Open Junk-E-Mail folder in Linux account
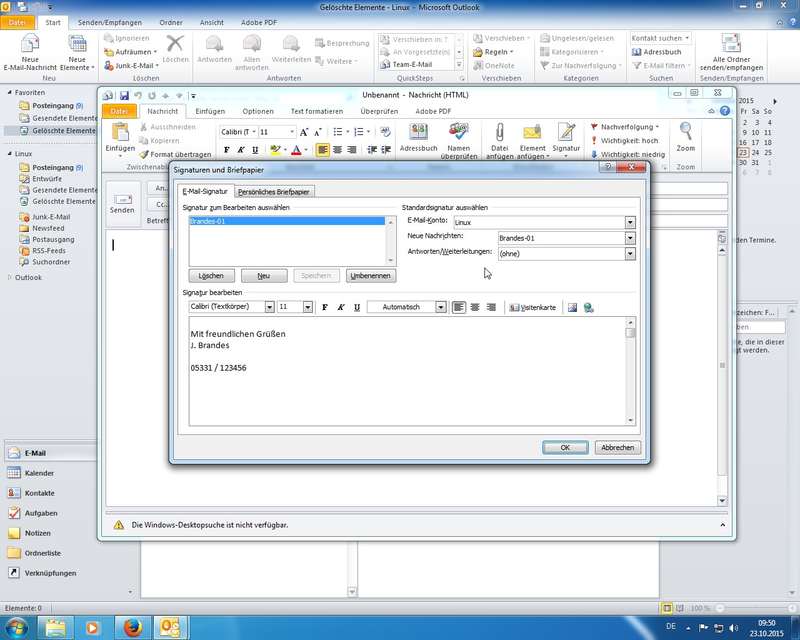The height and width of the screenshot is (640, 800). (51, 217)
